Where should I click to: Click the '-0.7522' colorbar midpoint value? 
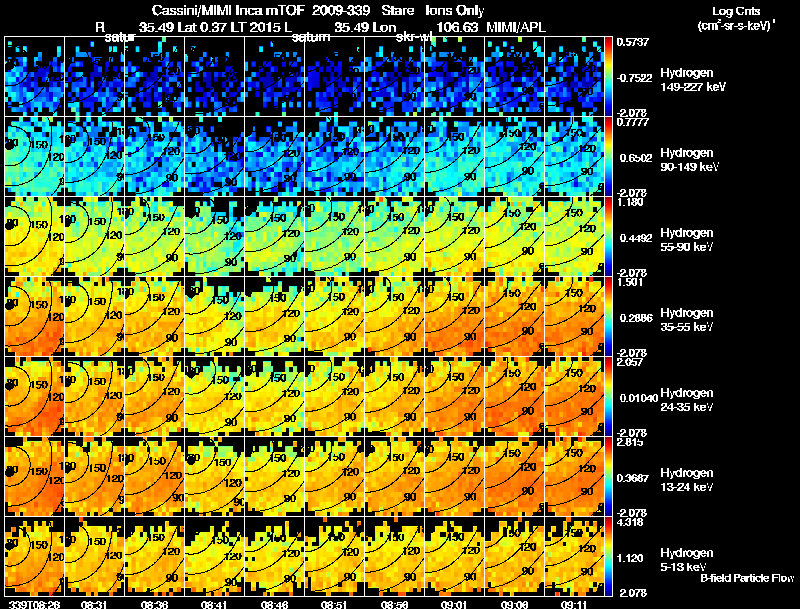(634, 78)
